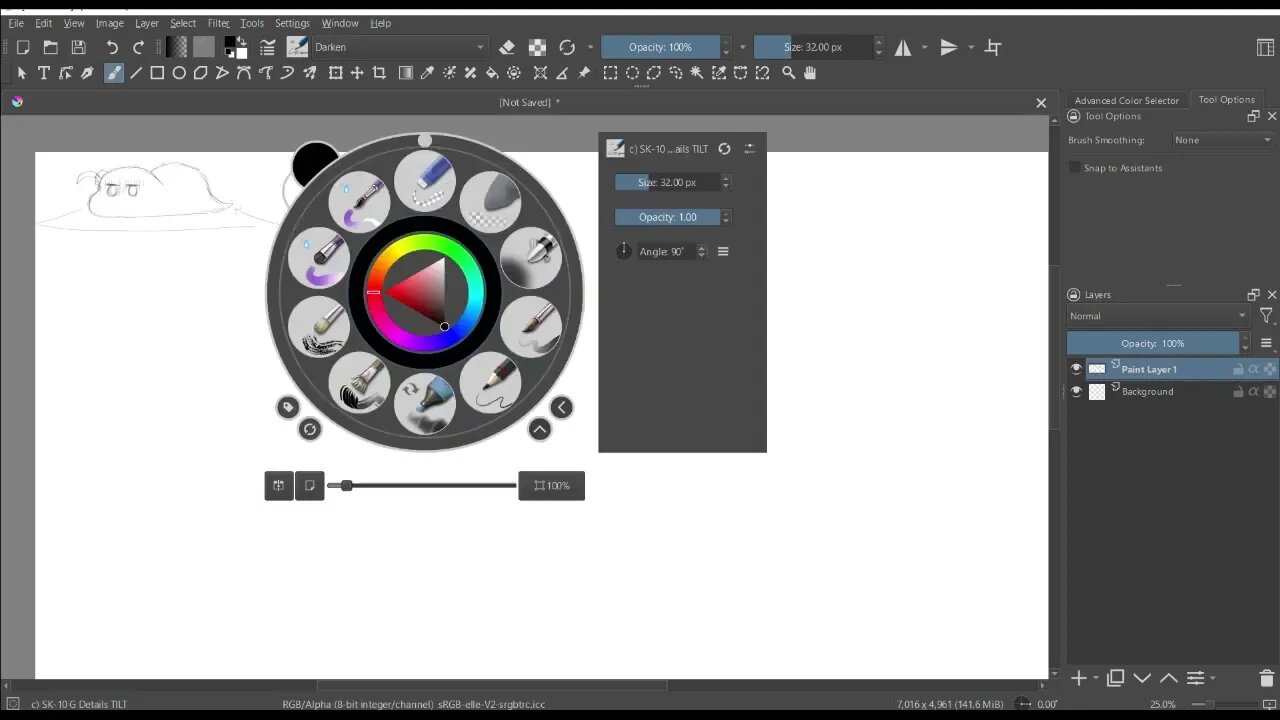Select the Freehand Brush tool
The width and height of the screenshot is (1280, 720).
(114, 73)
